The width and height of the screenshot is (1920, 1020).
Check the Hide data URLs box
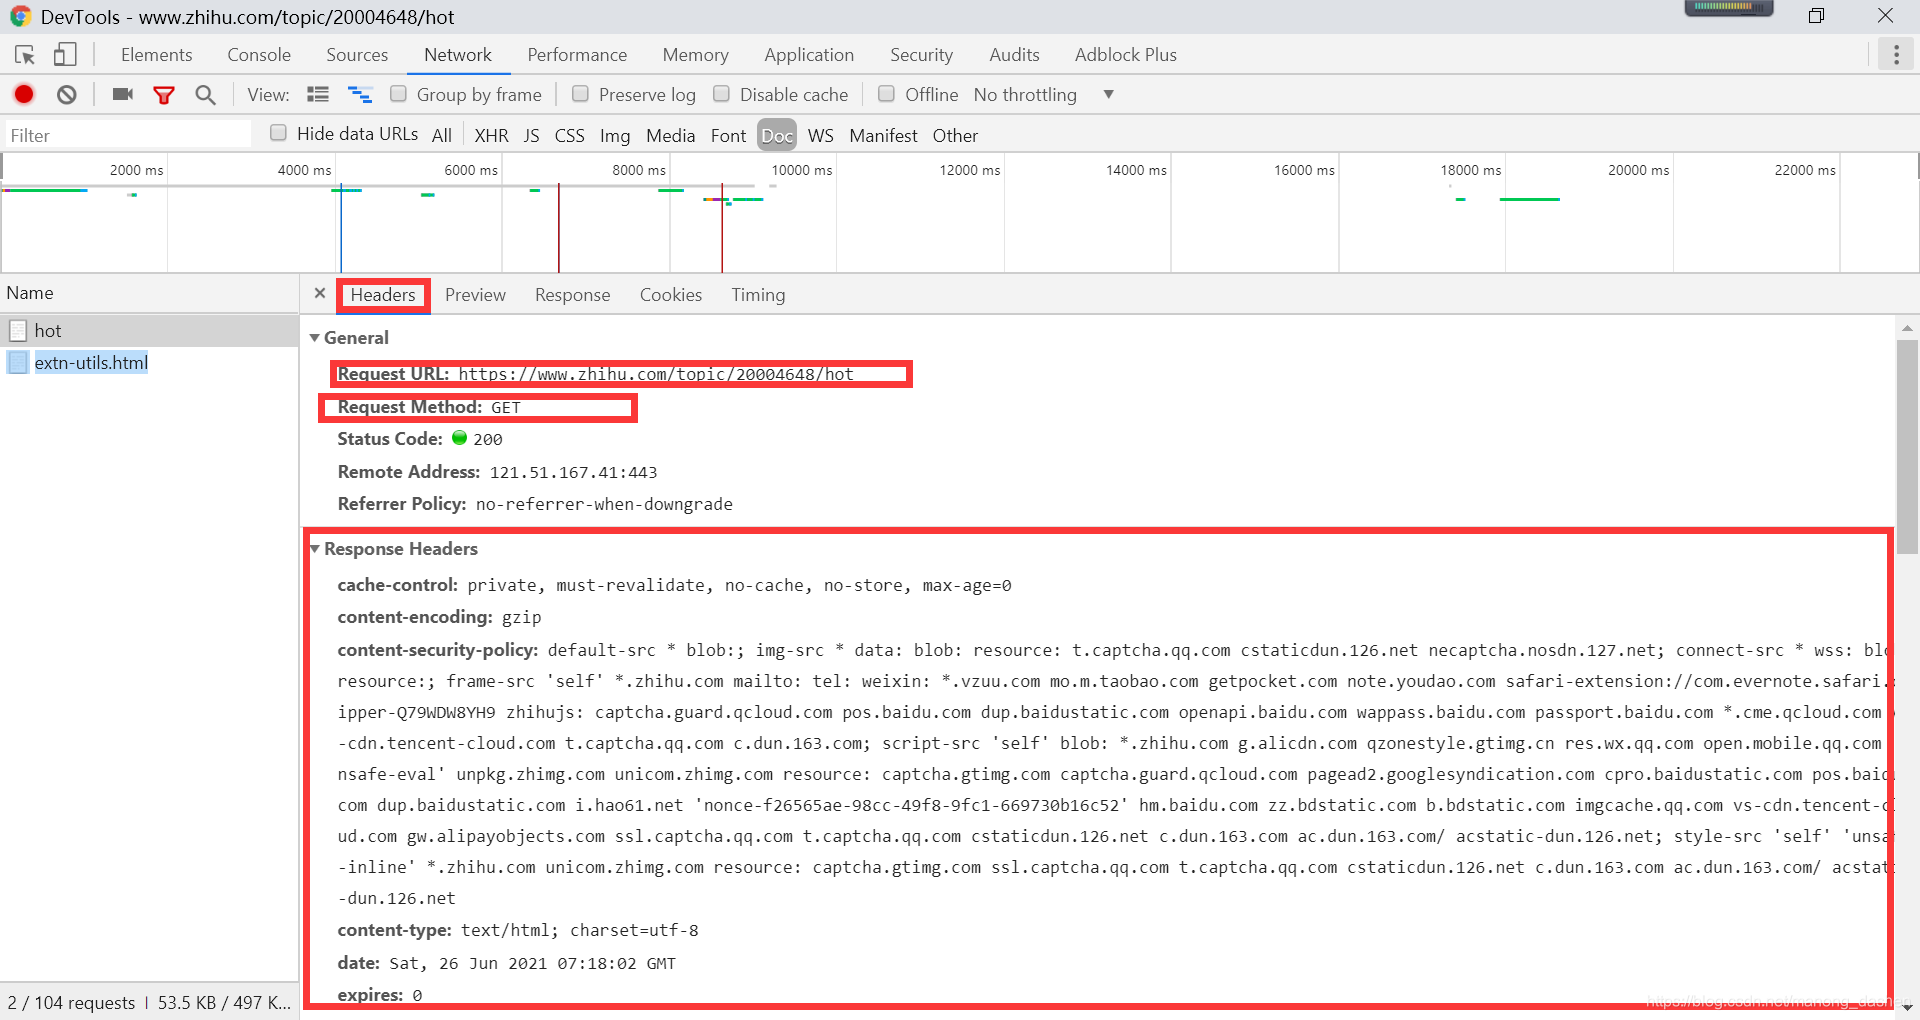click(x=279, y=132)
